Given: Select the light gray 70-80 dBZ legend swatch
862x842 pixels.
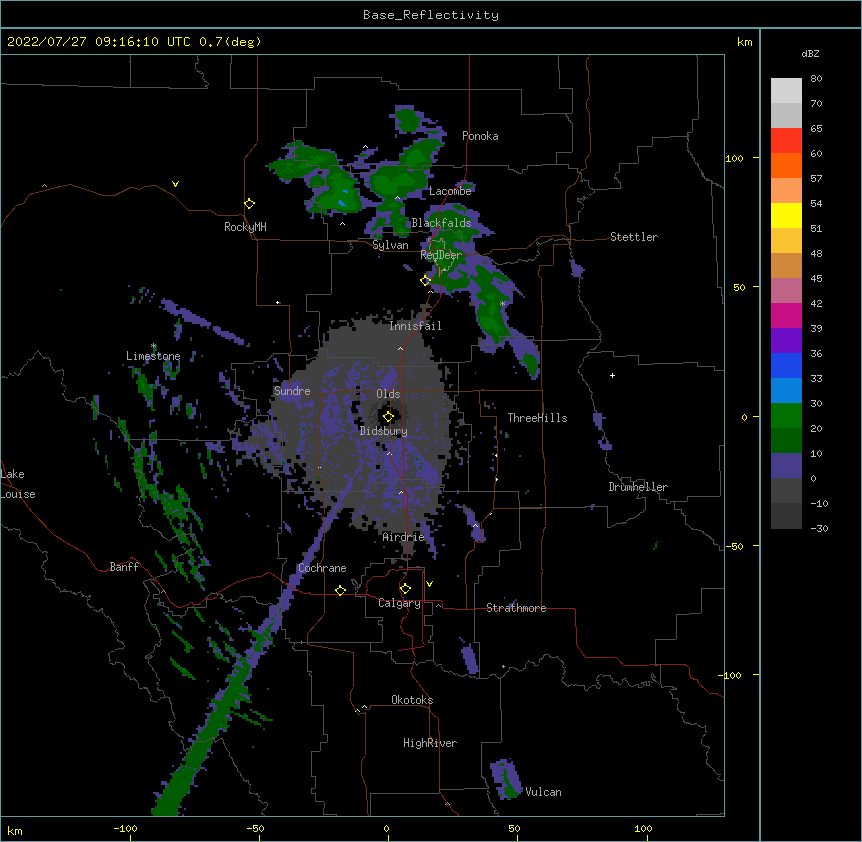Looking at the screenshot, I should coord(786,90).
